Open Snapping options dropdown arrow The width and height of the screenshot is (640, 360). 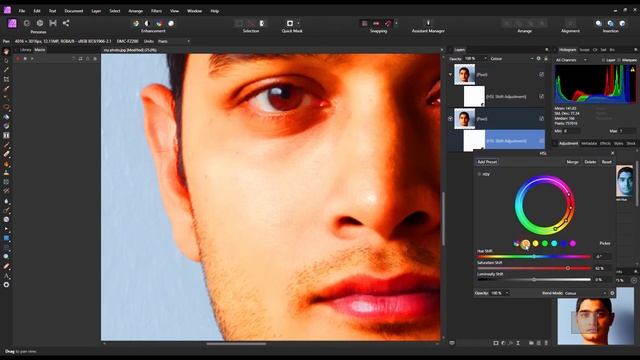396,23
